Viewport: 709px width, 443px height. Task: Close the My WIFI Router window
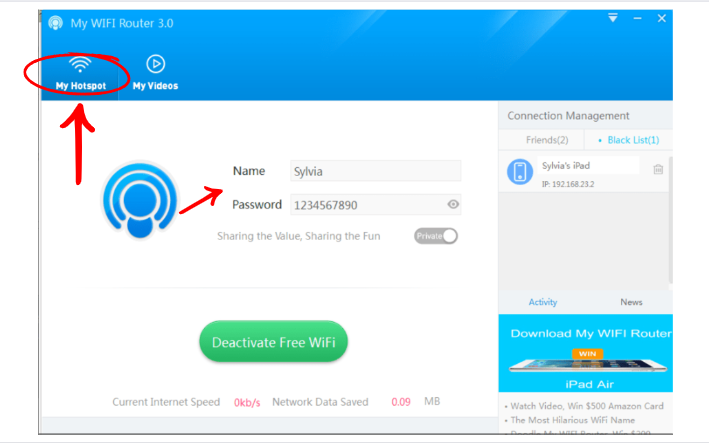point(662,18)
